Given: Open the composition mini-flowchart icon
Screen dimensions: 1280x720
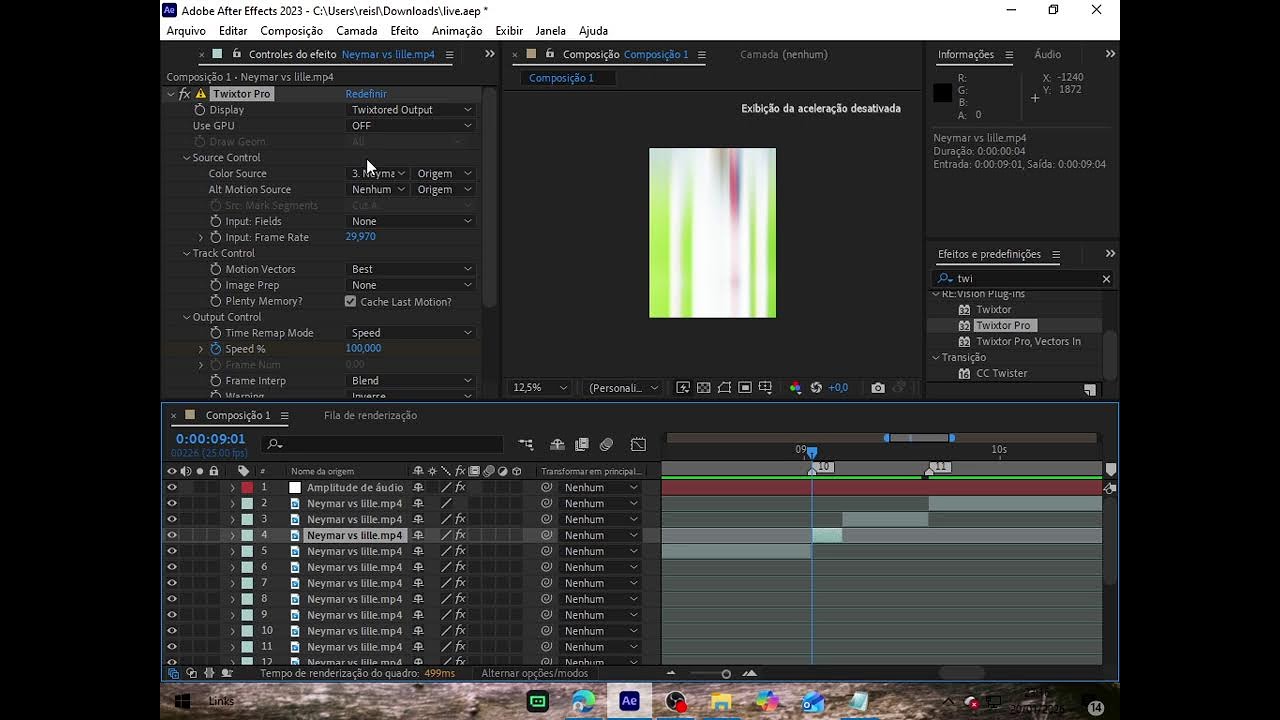Looking at the screenshot, I should (x=526, y=444).
